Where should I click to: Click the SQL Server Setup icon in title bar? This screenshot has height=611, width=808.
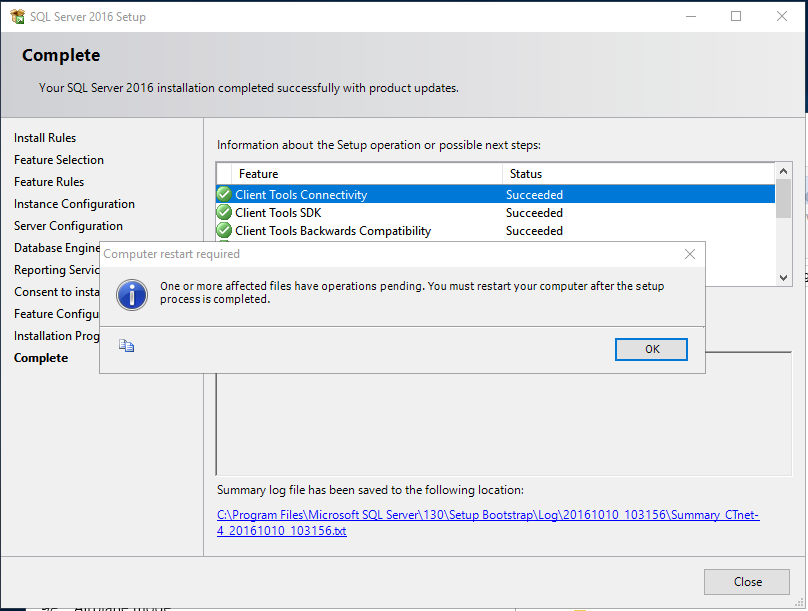pyautogui.click(x=18, y=16)
